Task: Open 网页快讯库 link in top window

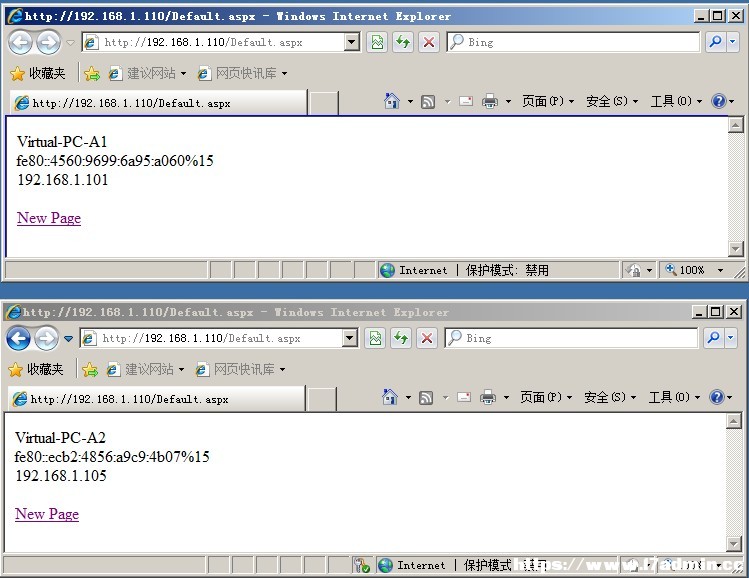Action: 242,74
